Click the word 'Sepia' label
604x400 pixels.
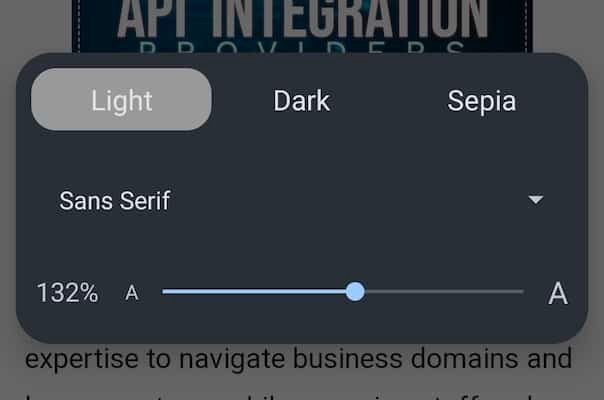(482, 102)
